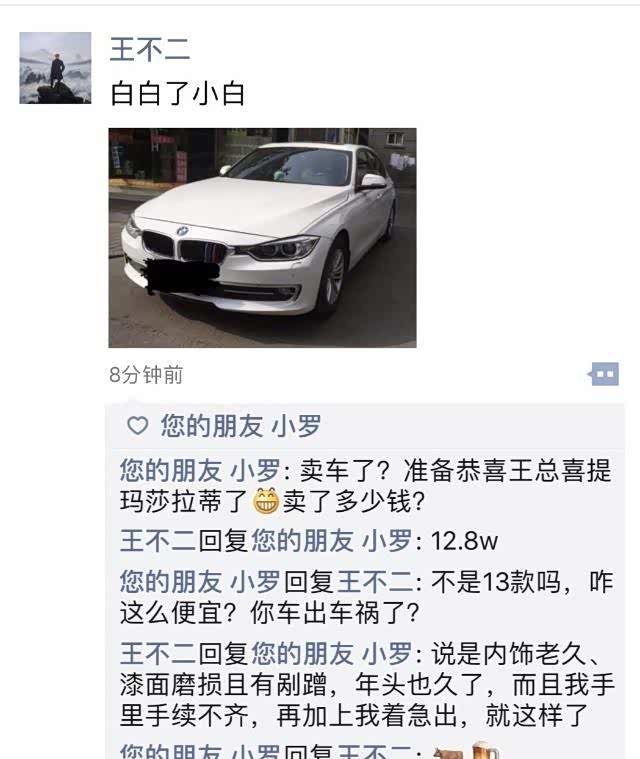Screen dimensions: 640x759
Task: Tap 王不二 name in the 12.8w reply
Action: tap(159, 540)
